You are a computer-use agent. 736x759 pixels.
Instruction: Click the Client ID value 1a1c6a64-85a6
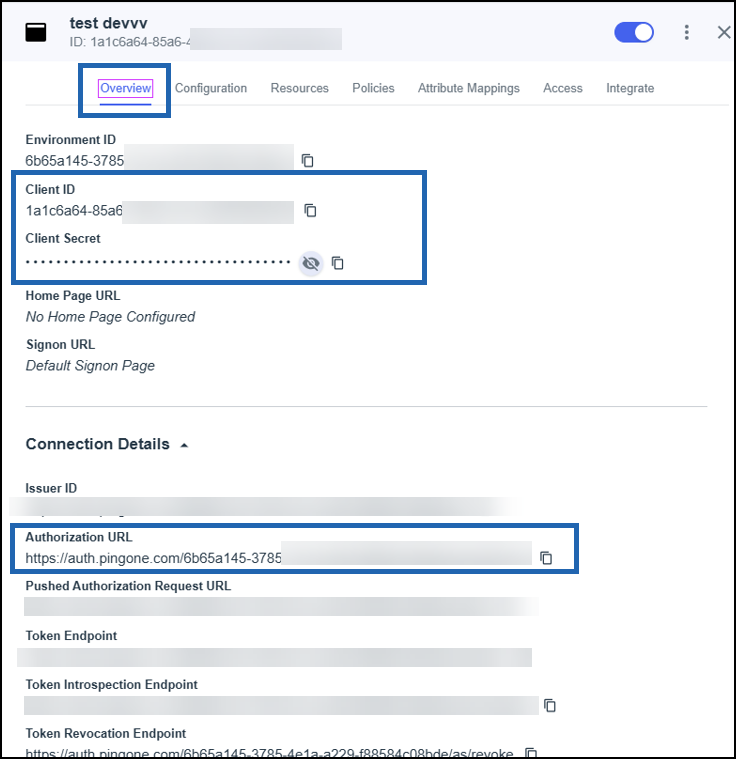pos(74,211)
